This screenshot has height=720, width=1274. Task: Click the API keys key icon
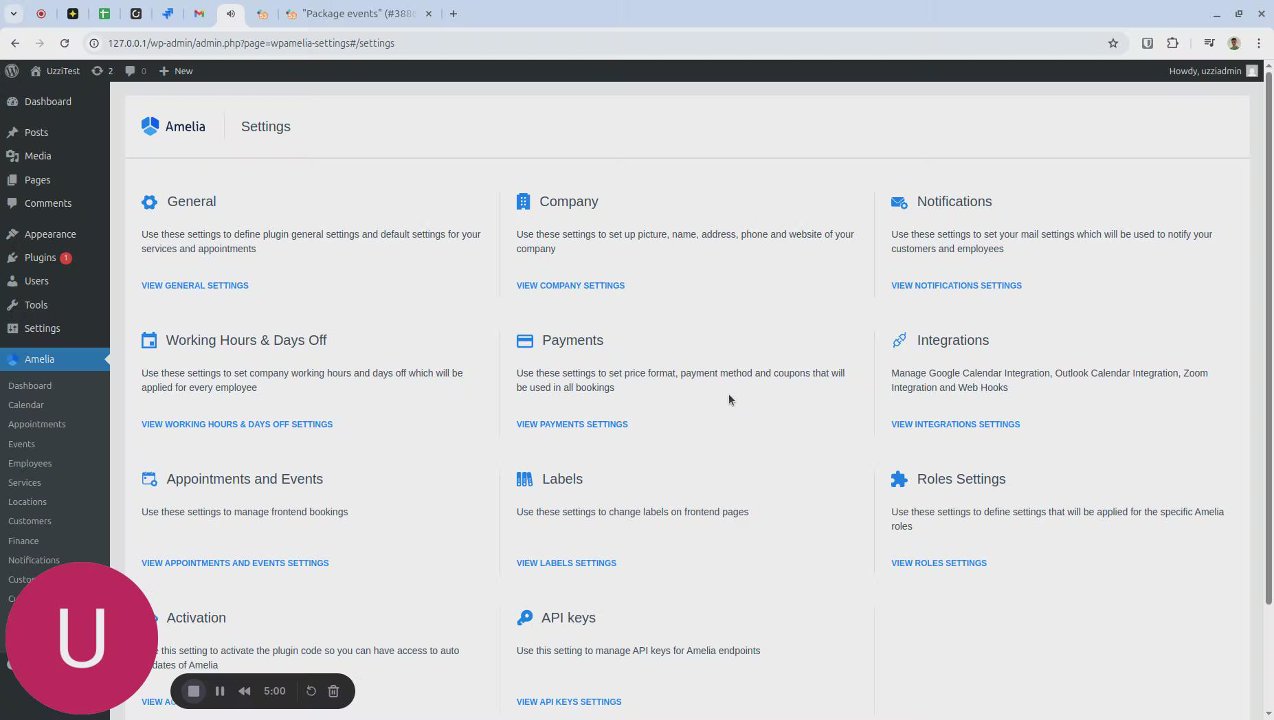click(524, 618)
